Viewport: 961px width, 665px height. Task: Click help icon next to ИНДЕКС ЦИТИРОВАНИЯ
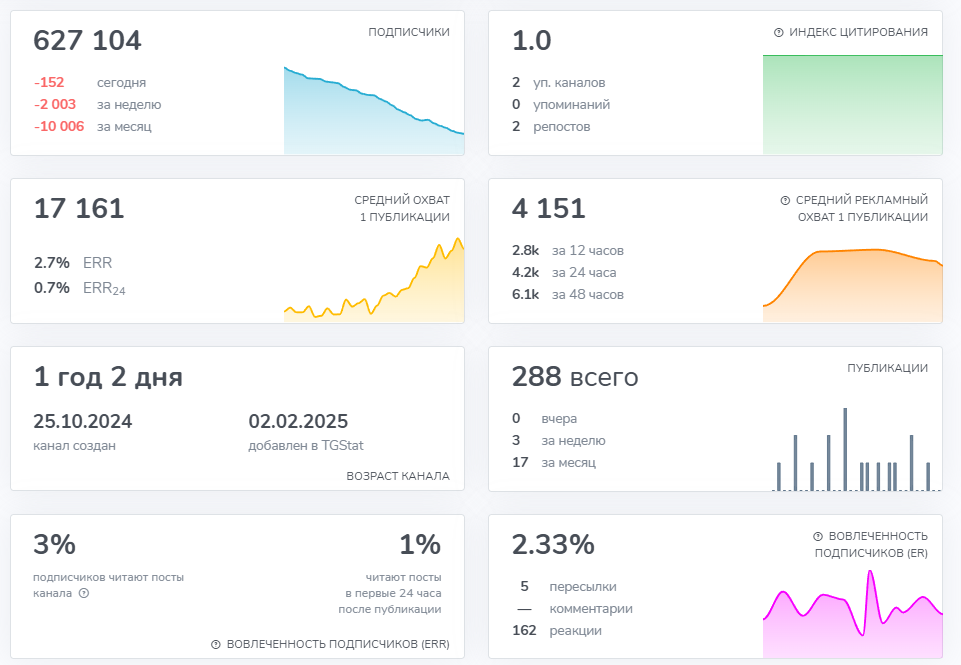[x=778, y=32]
